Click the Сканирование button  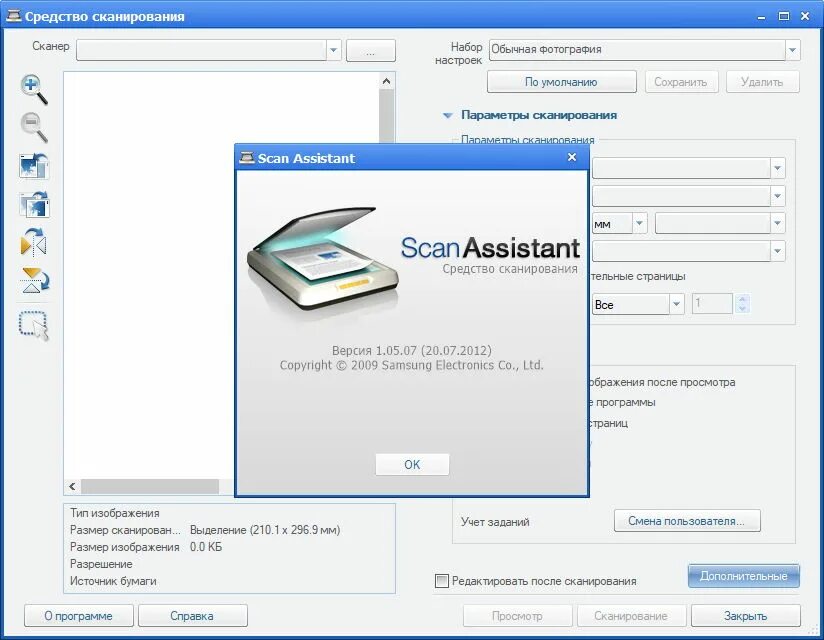631,615
